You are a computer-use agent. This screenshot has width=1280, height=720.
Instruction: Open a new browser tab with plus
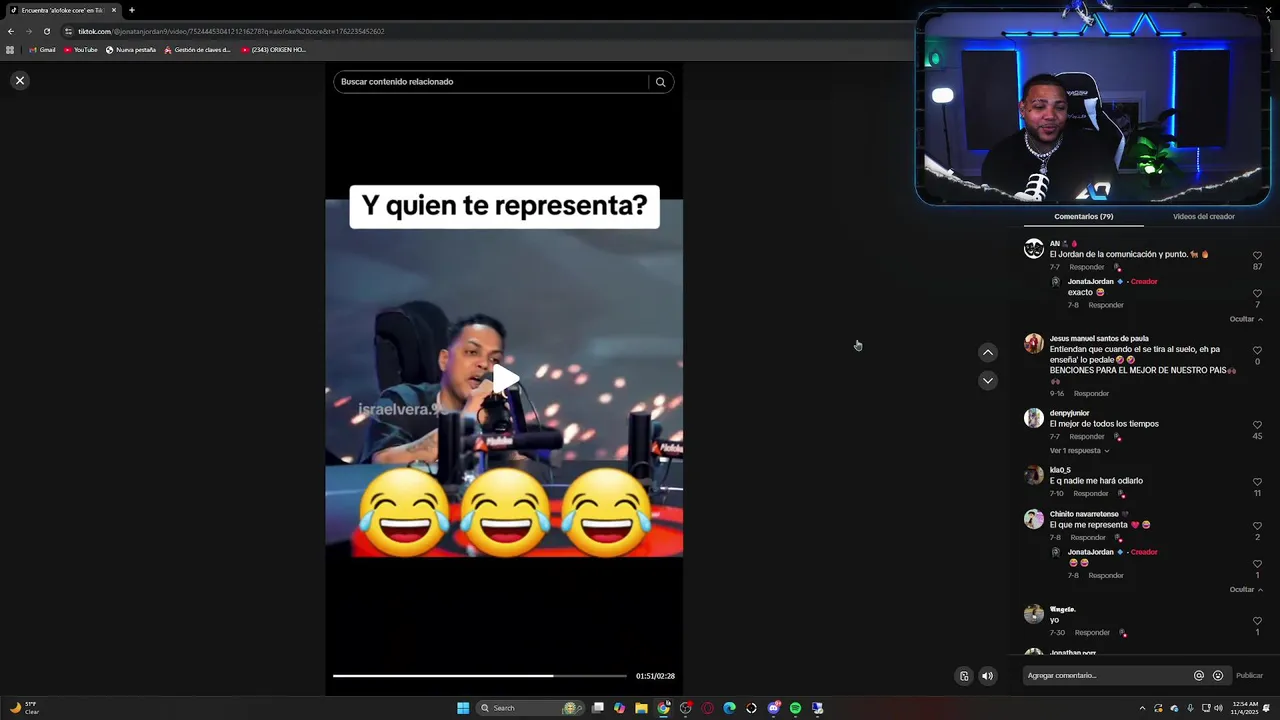coord(131,10)
